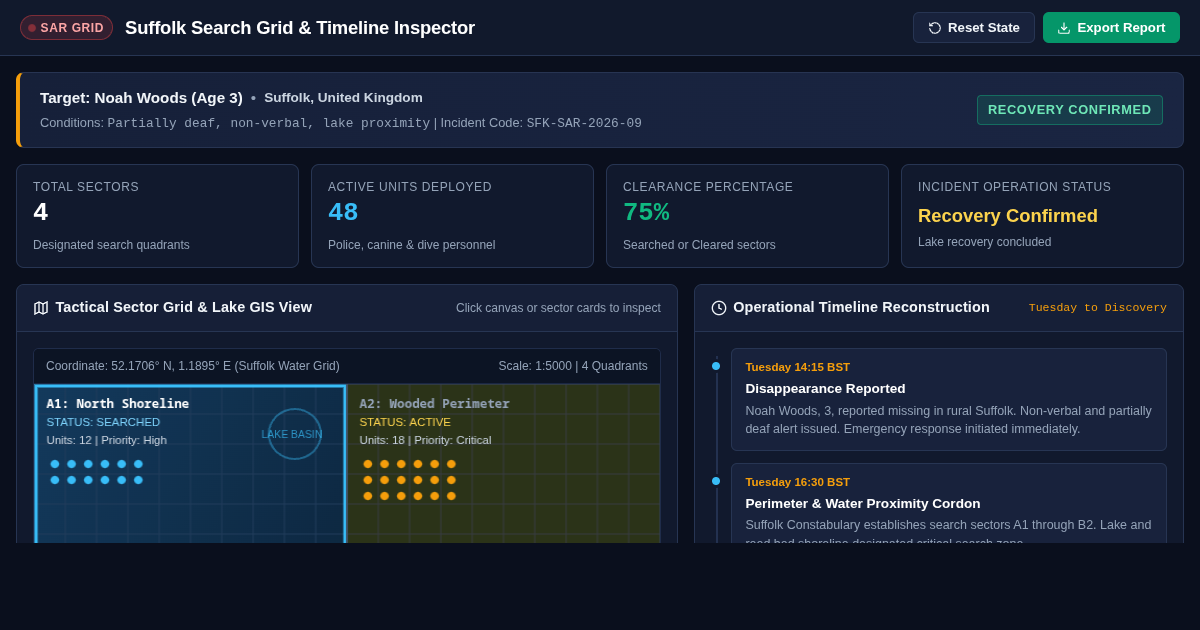Click the 'Scale: 1:5000 | 4 Quadrants' text
The height and width of the screenshot is (630, 1200).
573,366
